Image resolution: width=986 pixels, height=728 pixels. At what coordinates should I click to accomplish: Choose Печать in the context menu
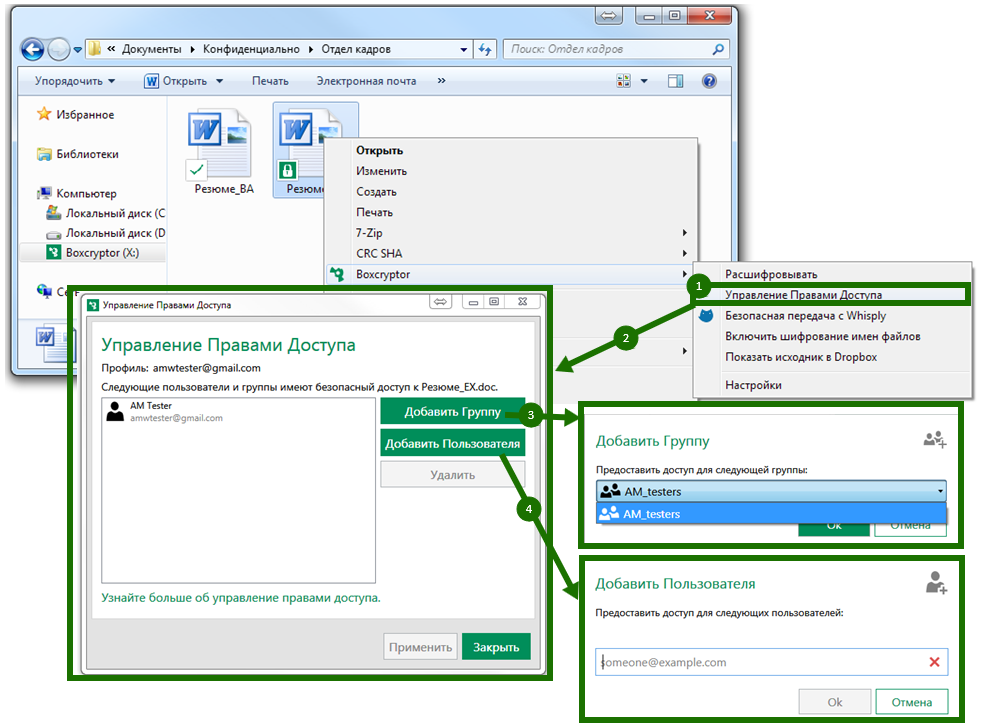pos(511,212)
